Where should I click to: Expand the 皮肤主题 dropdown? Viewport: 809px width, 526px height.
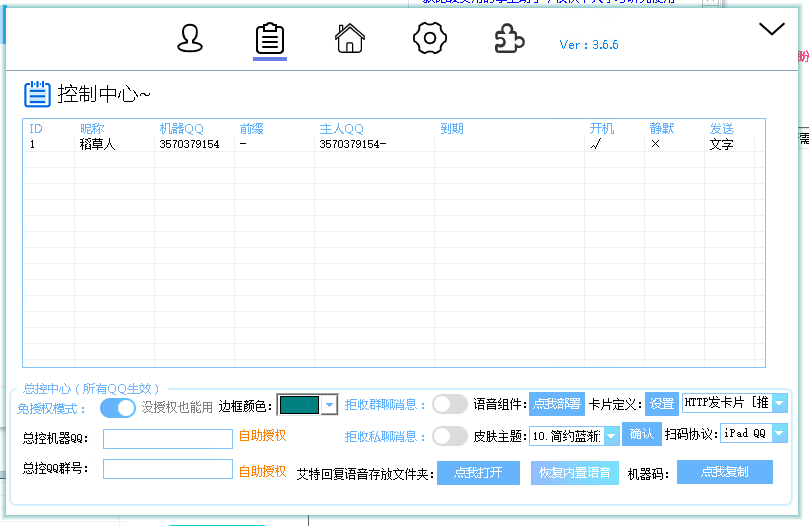[611, 436]
